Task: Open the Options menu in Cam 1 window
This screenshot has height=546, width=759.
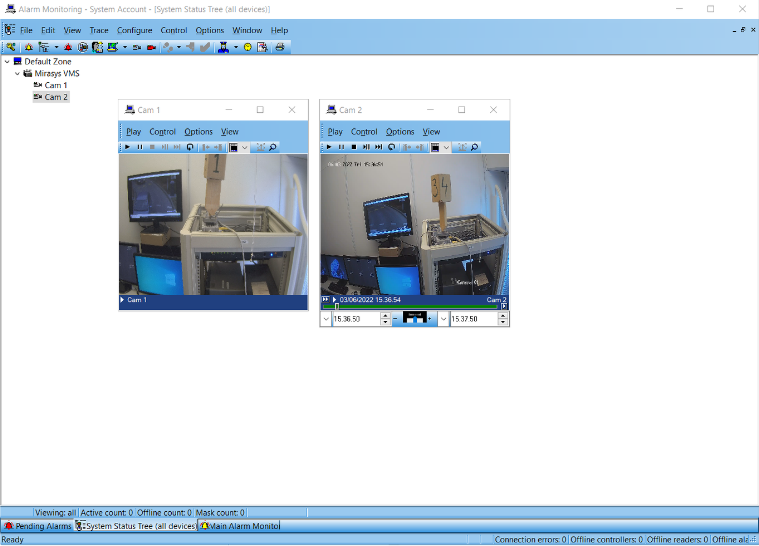Action: (x=198, y=132)
